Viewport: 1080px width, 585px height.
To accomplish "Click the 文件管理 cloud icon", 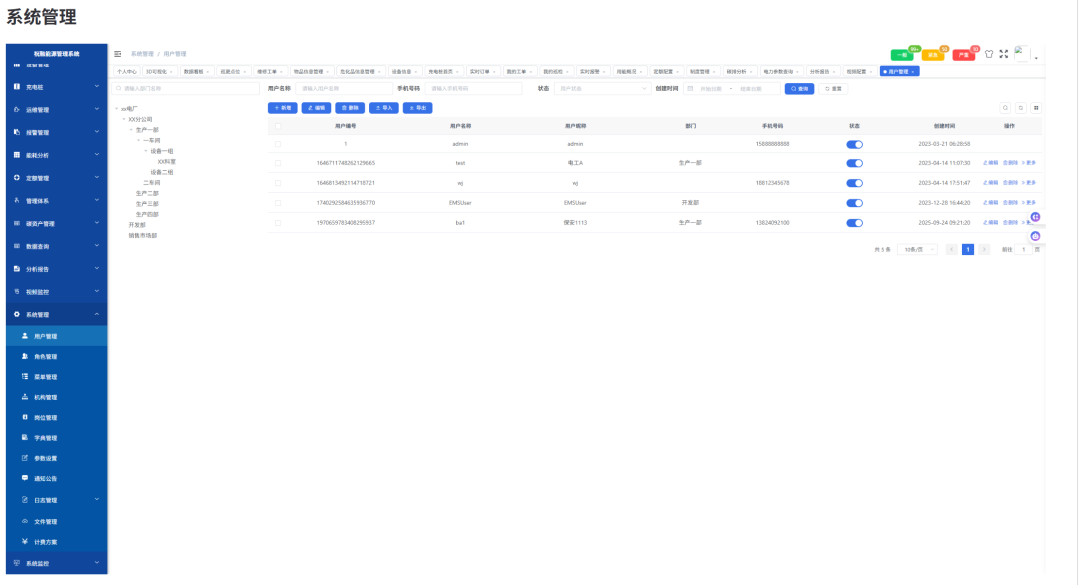I will 25,522.
